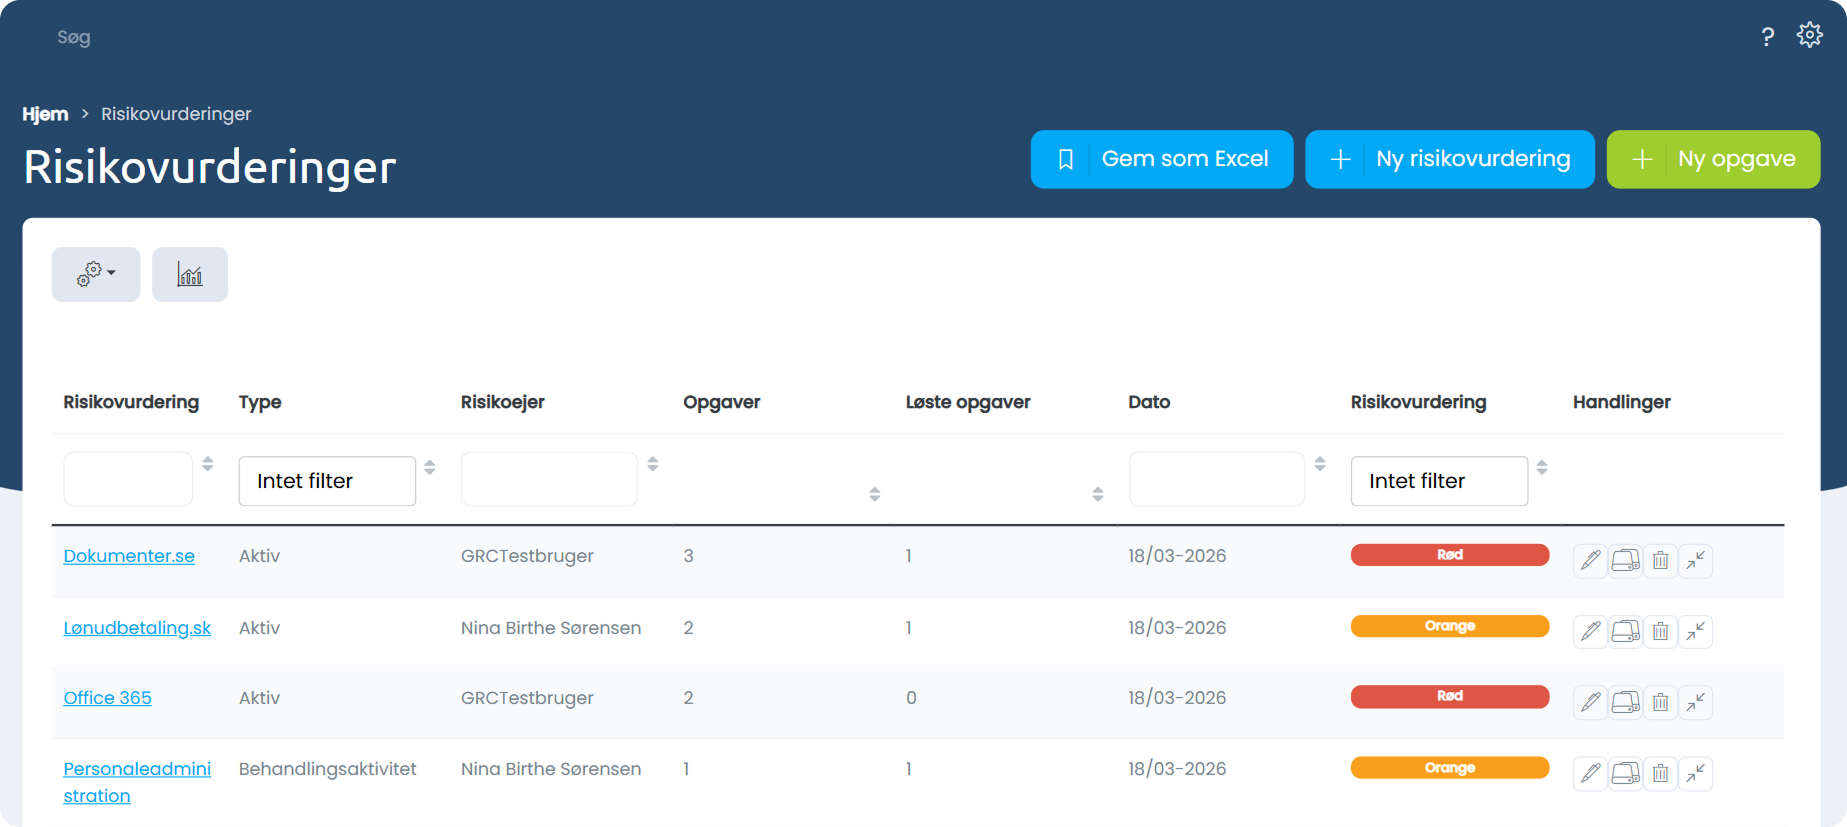Focus the Dato filter text field
1847x827 pixels.
click(x=1217, y=479)
